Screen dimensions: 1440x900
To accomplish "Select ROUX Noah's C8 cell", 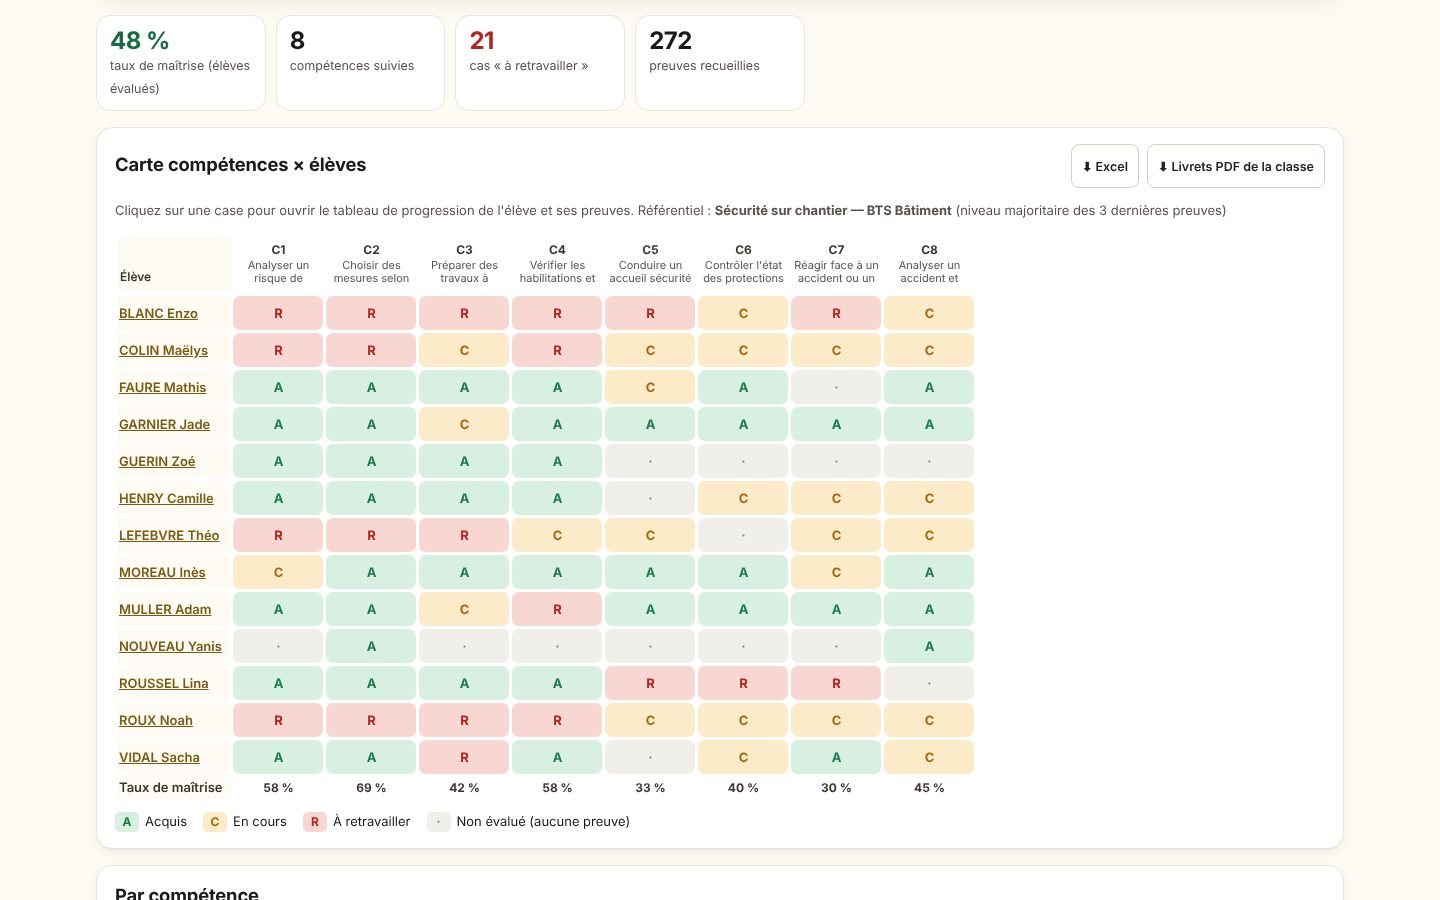I will point(929,720).
